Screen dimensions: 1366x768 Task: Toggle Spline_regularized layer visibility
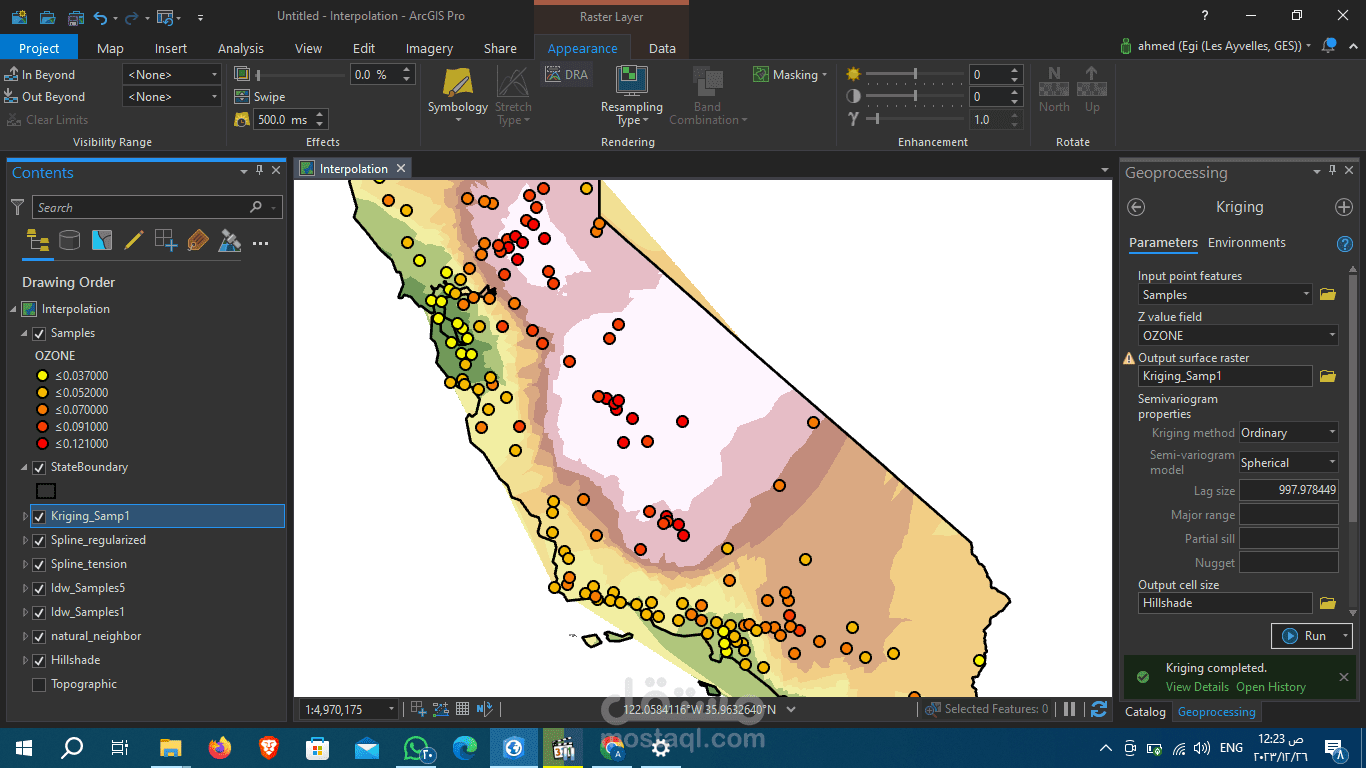(39, 540)
